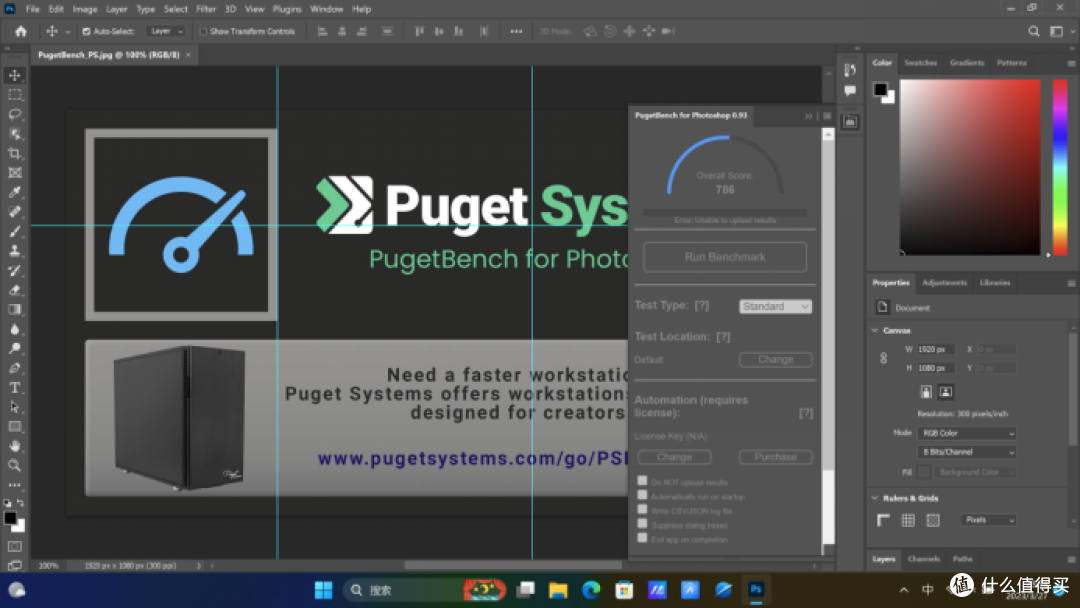This screenshot has width=1080, height=608.
Task: Click Change button next to Test Location Default
Action: coord(776,359)
